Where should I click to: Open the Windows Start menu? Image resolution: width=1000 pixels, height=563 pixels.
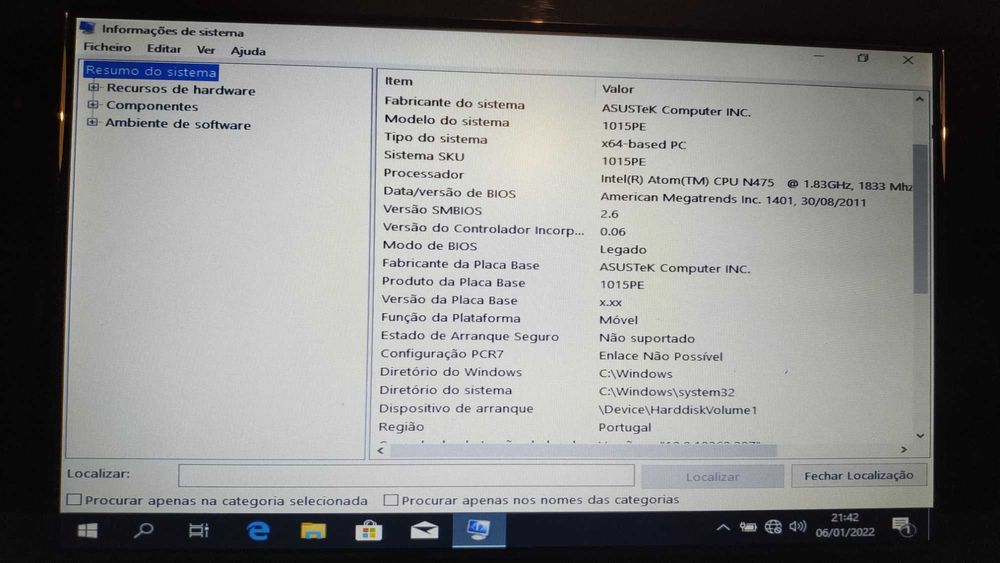(87, 530)
